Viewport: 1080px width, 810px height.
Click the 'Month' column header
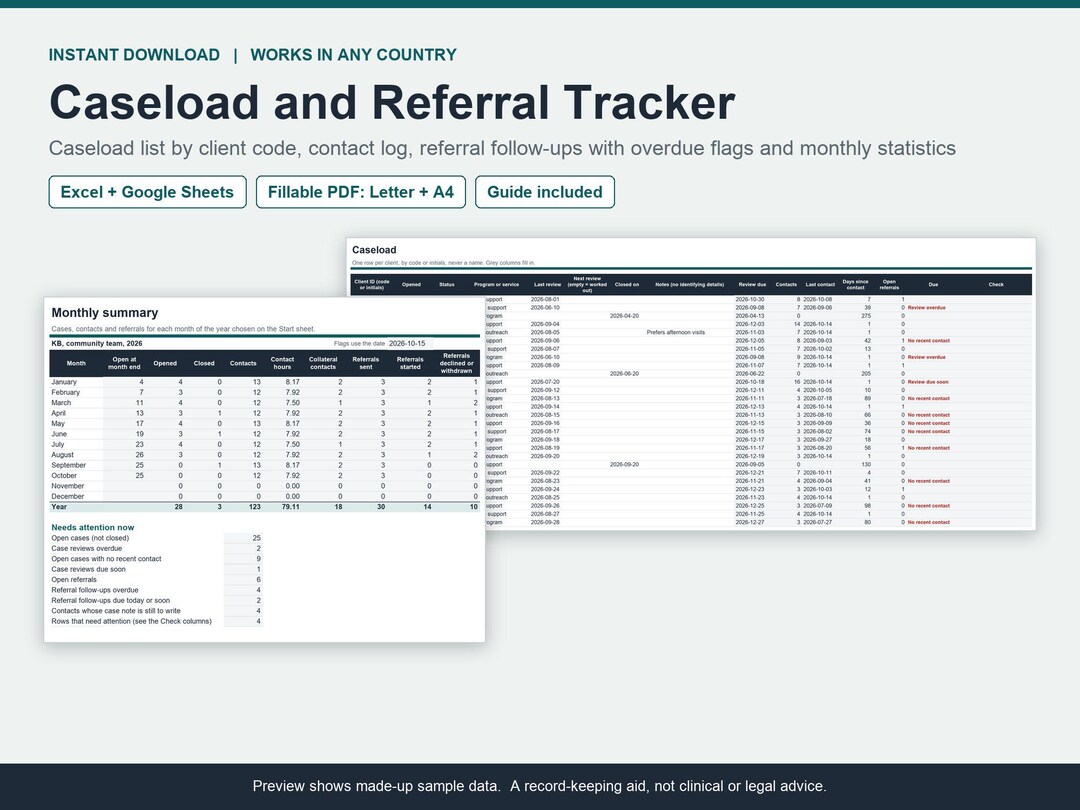[x=76, y=363]
